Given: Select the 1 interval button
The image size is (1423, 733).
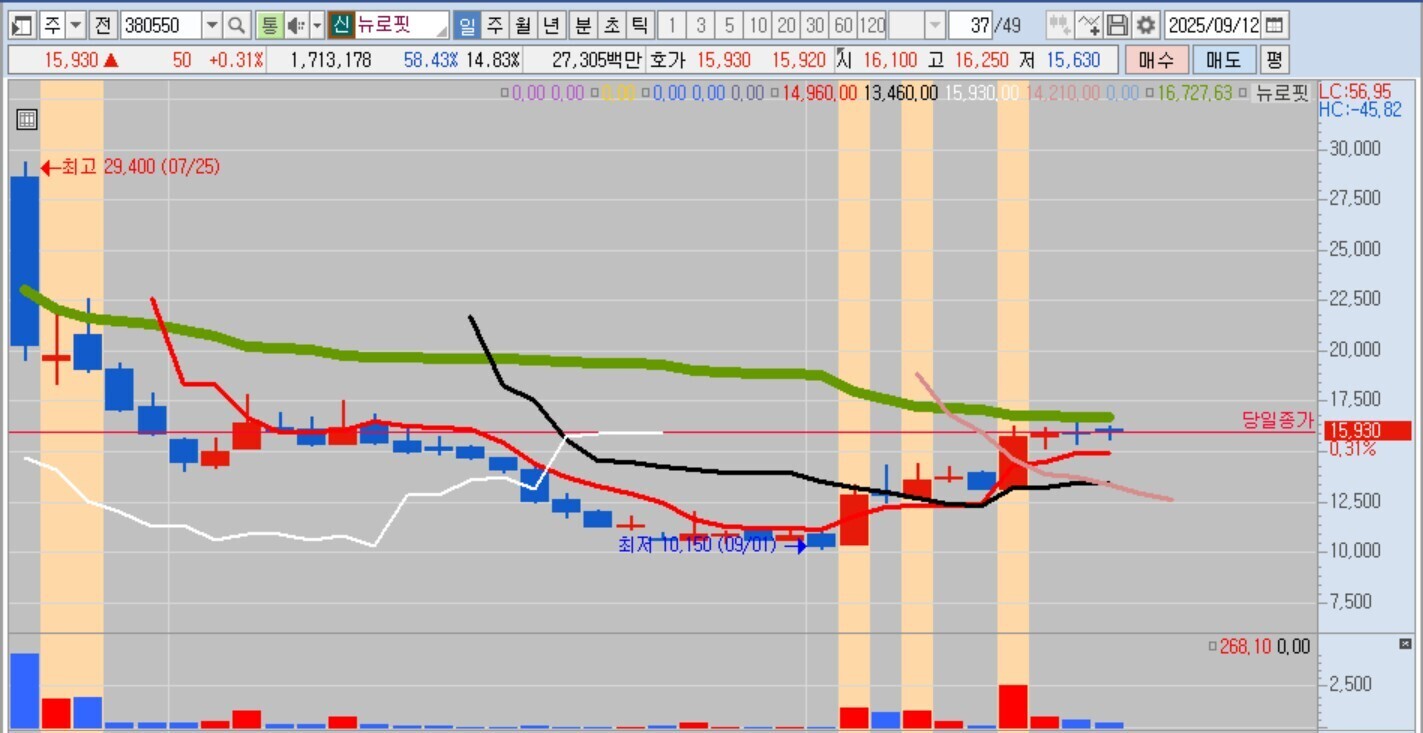Looking at the screenshot, I should coord(672,25).
